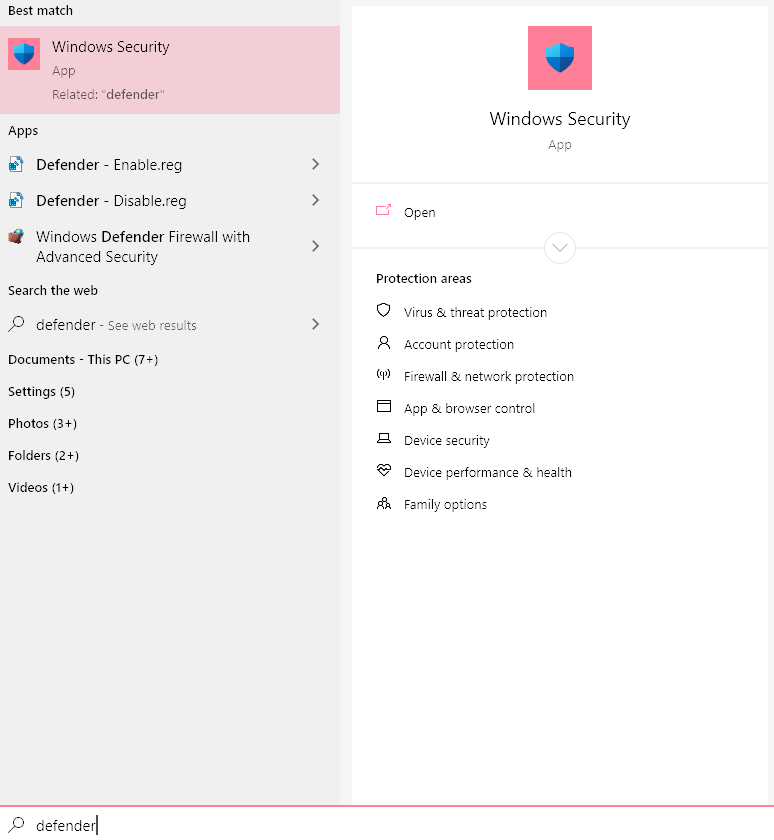This screenshot has height=840, width=774.
Task: Click the Firewall & network protection antenna icon
Action: pos(384,374)
